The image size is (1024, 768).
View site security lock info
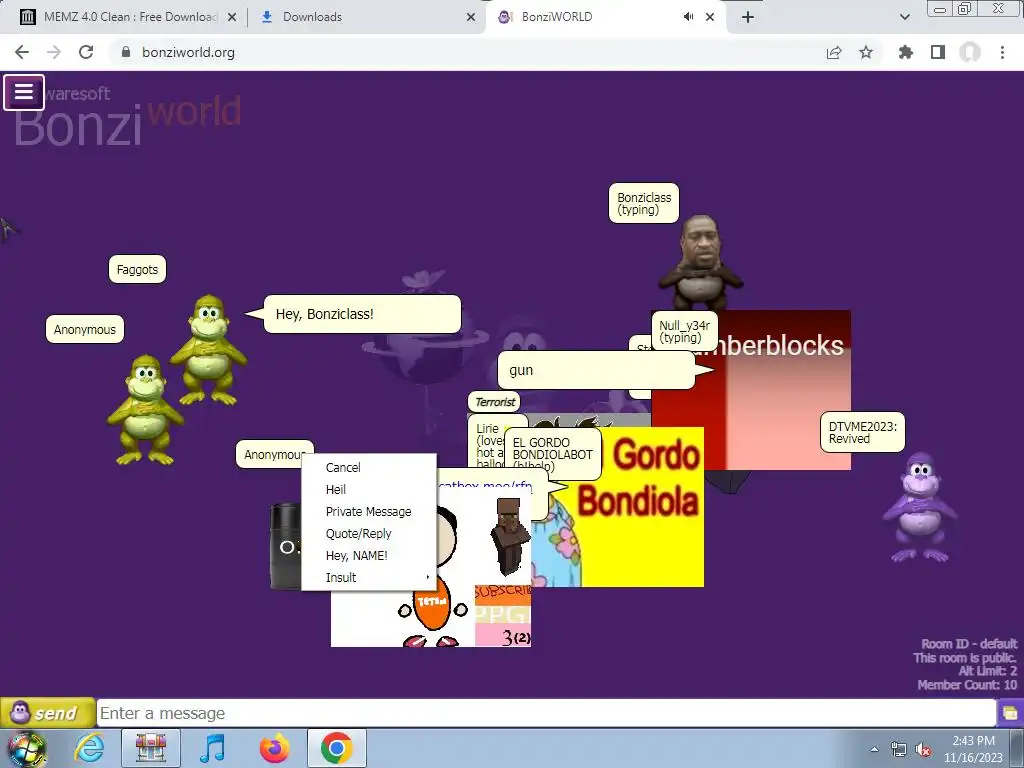click(126, 52)
